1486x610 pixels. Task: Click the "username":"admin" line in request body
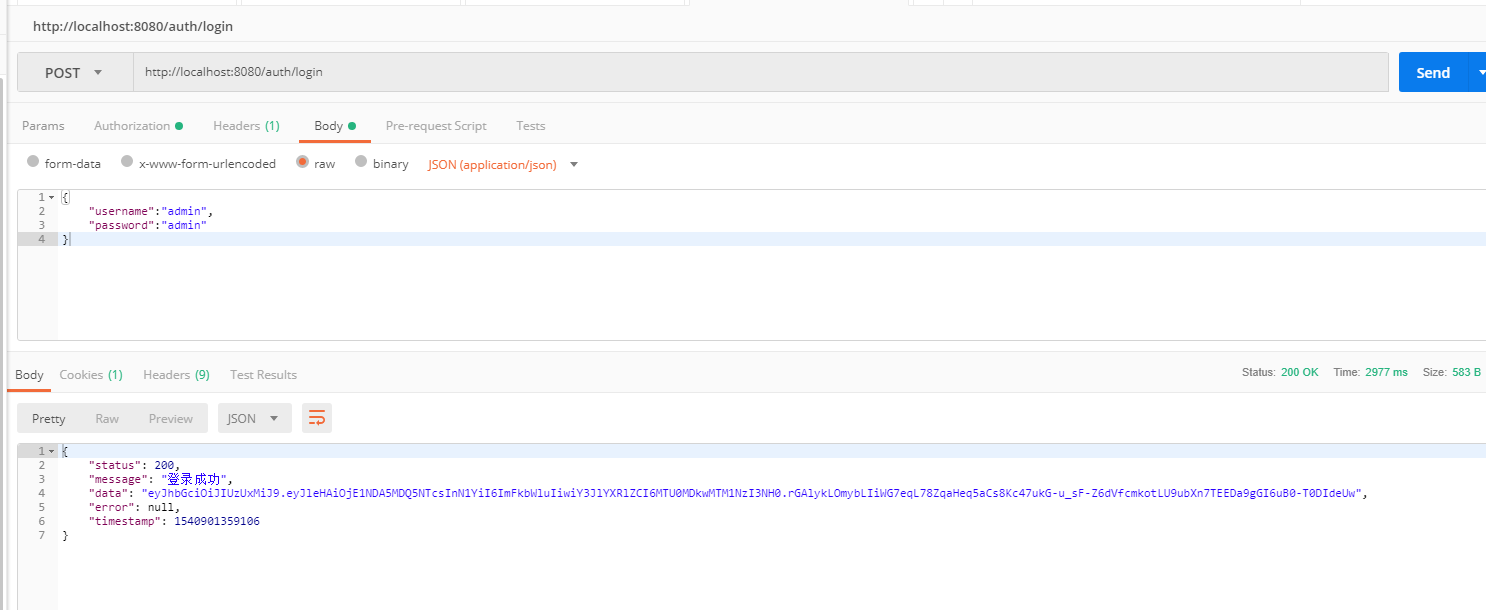[151, 212]
